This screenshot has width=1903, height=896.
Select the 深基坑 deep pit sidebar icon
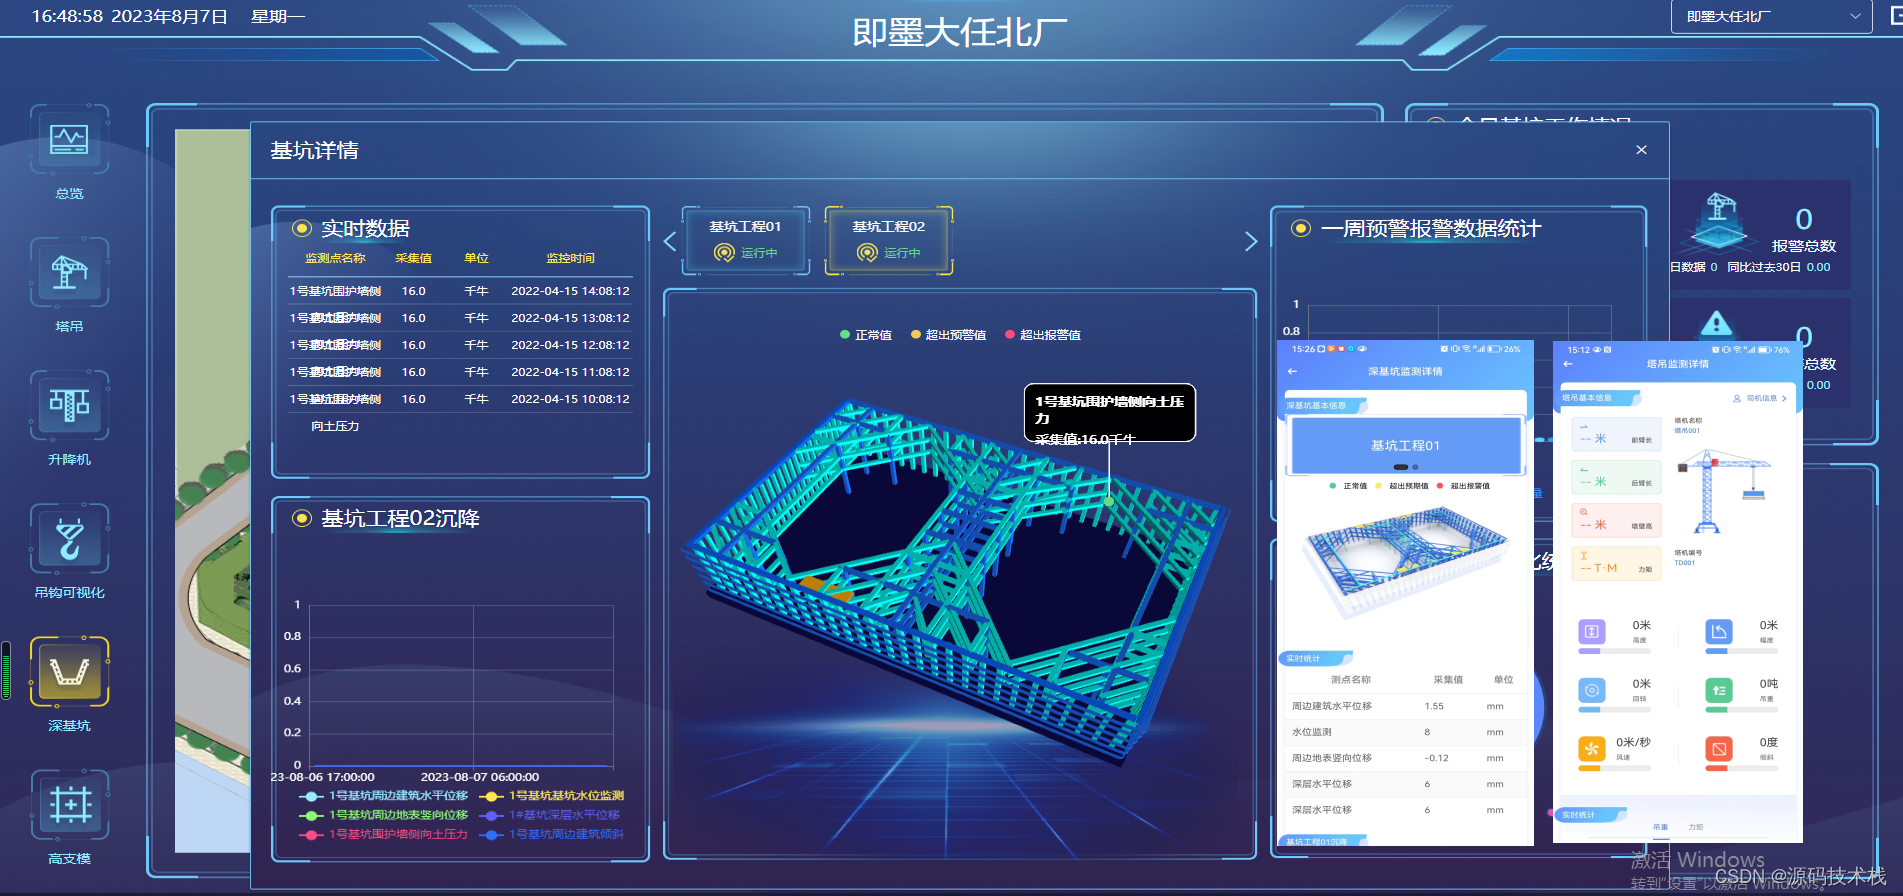coord(69,672)
